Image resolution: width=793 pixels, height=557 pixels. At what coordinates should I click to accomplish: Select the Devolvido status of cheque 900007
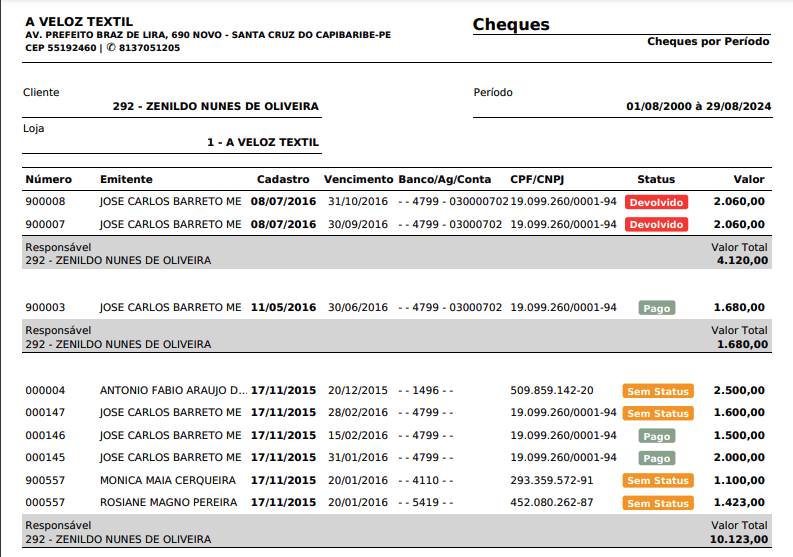(656, 225)
